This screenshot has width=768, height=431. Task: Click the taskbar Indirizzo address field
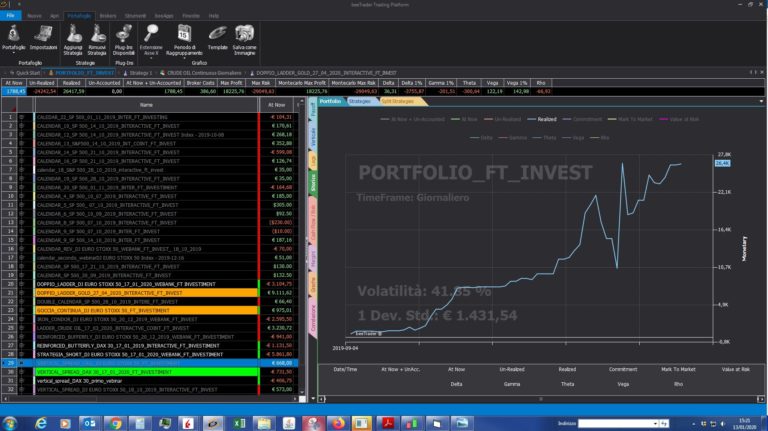[615, 423]
